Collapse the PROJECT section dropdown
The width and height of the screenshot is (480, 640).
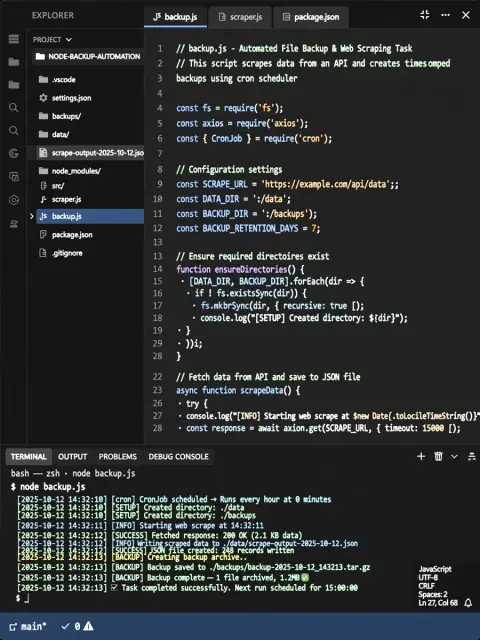pyautogui.click(x=52, y=40)
